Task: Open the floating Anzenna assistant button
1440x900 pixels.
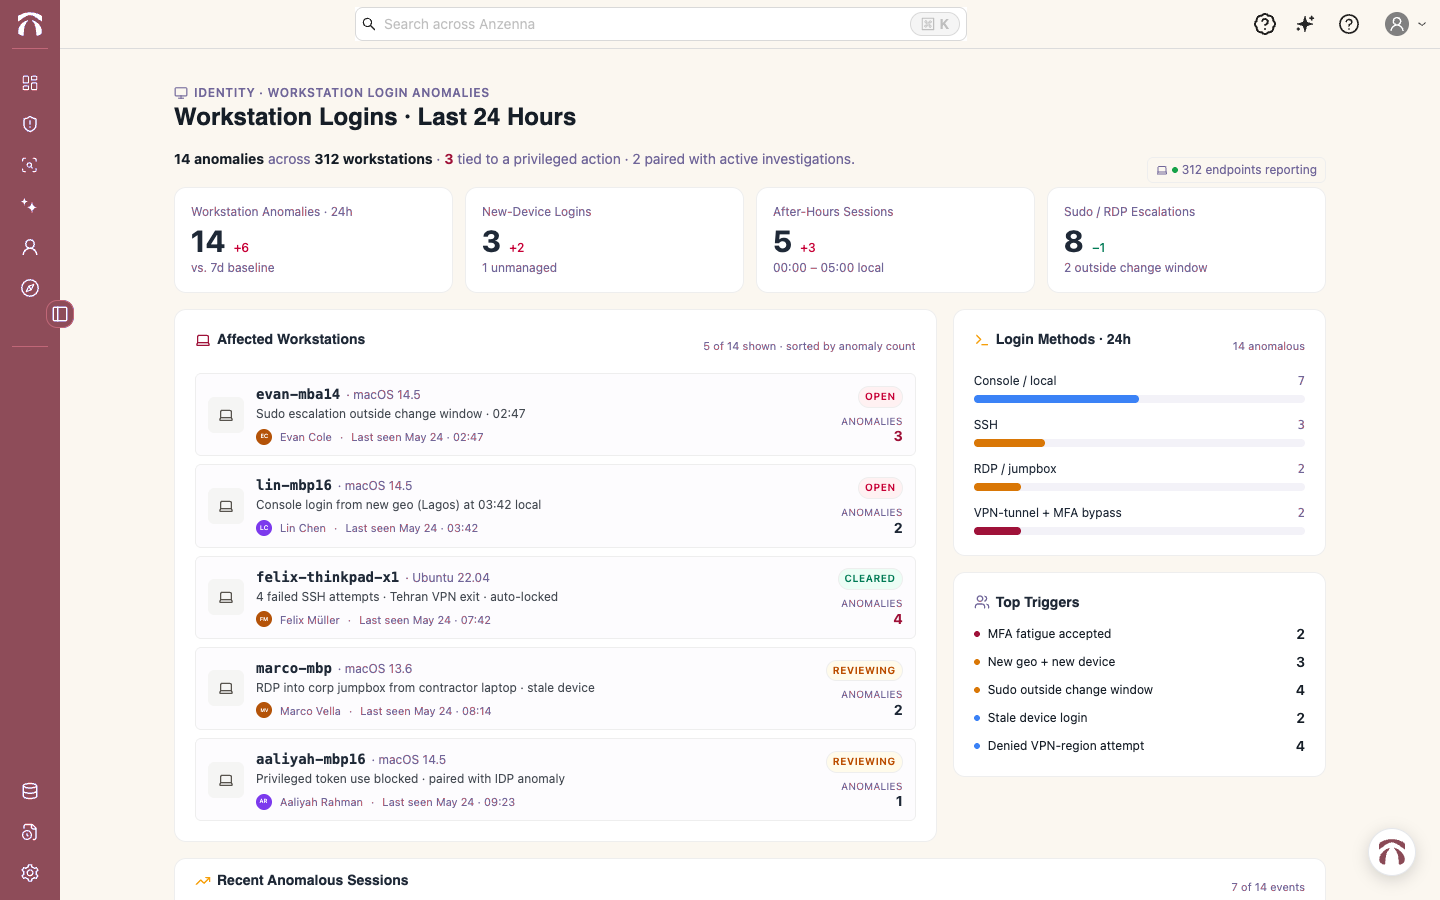Action: [1392, 852]
